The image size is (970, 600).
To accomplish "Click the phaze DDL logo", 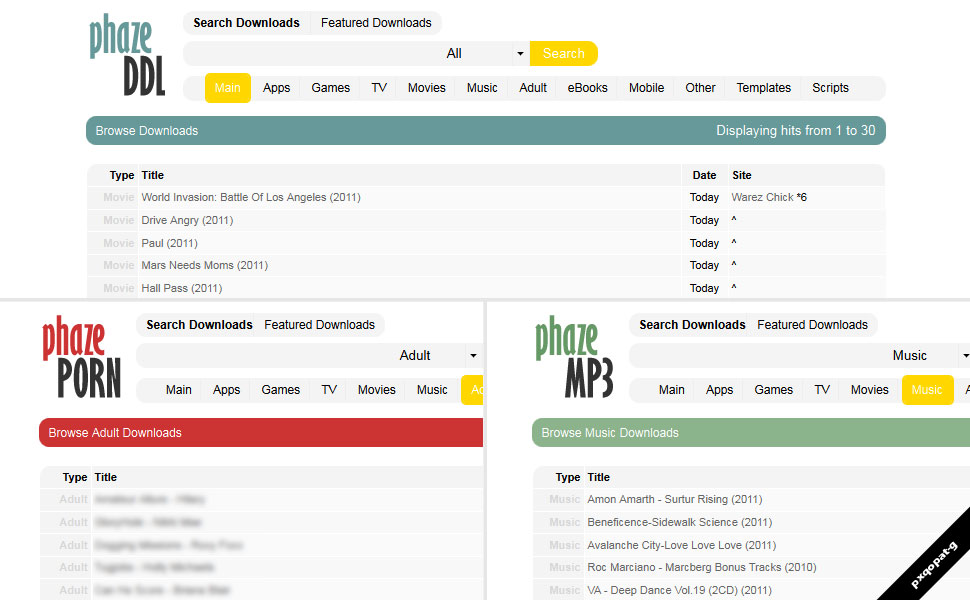I will 127,56.
